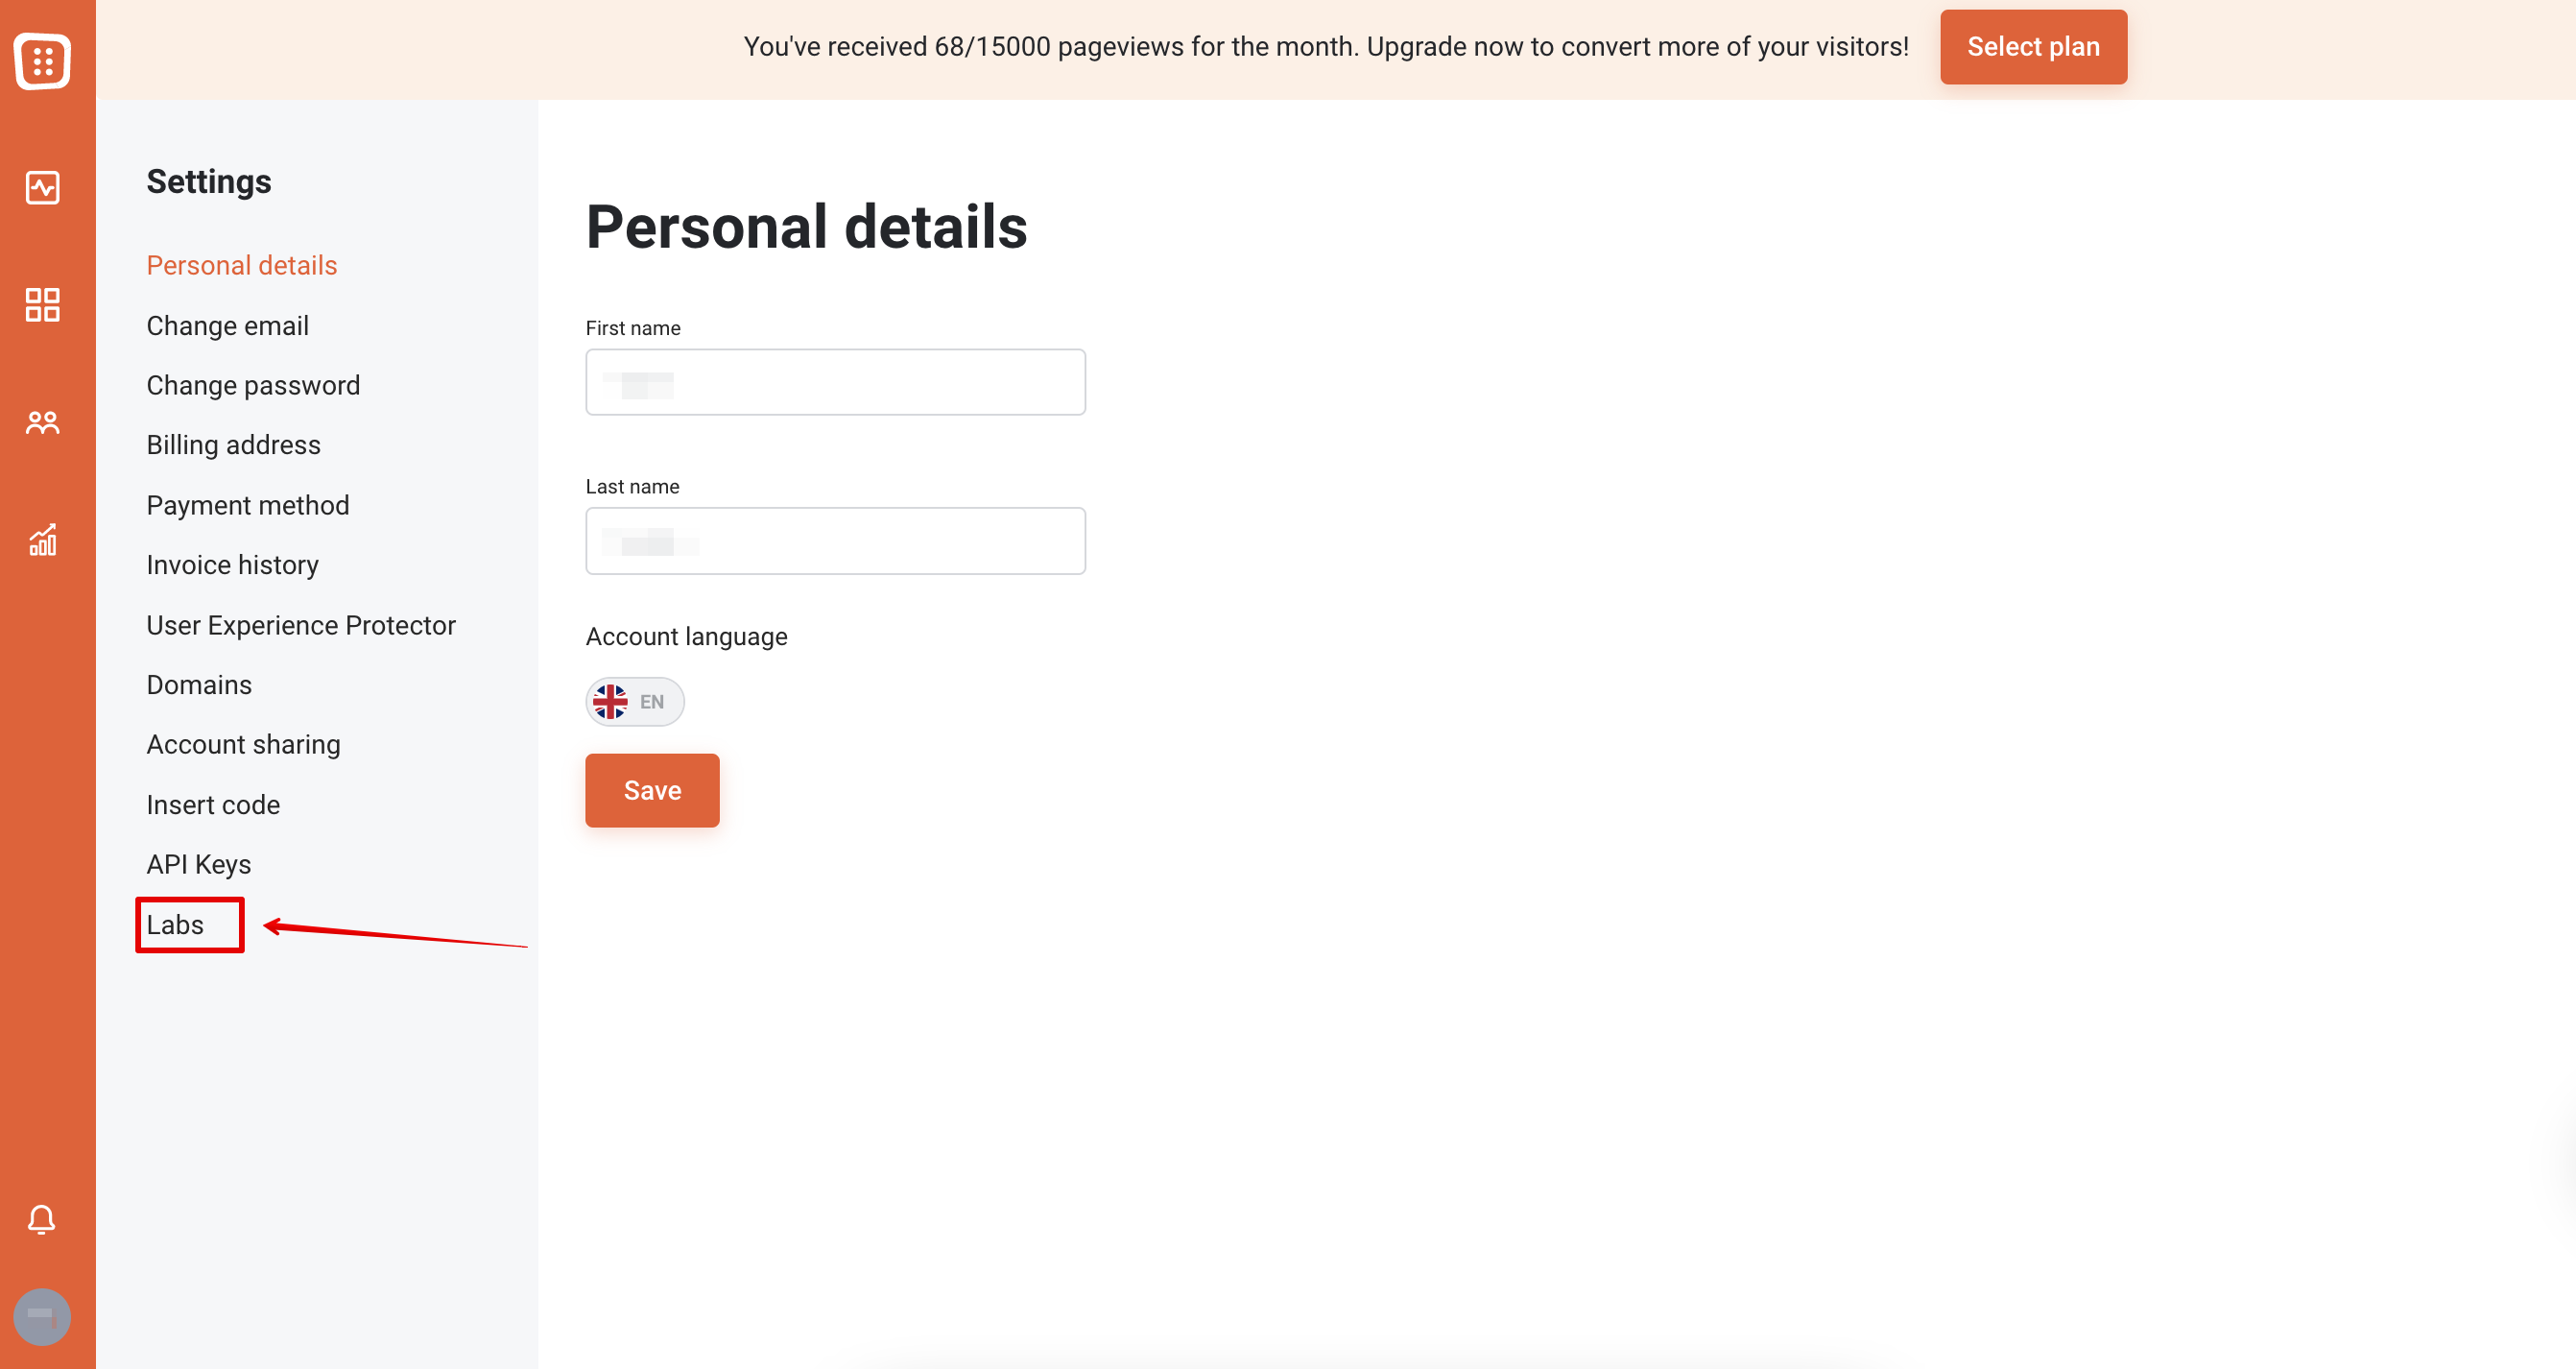
Task: Open User Experience Protector settings
Action: point(300,625)
